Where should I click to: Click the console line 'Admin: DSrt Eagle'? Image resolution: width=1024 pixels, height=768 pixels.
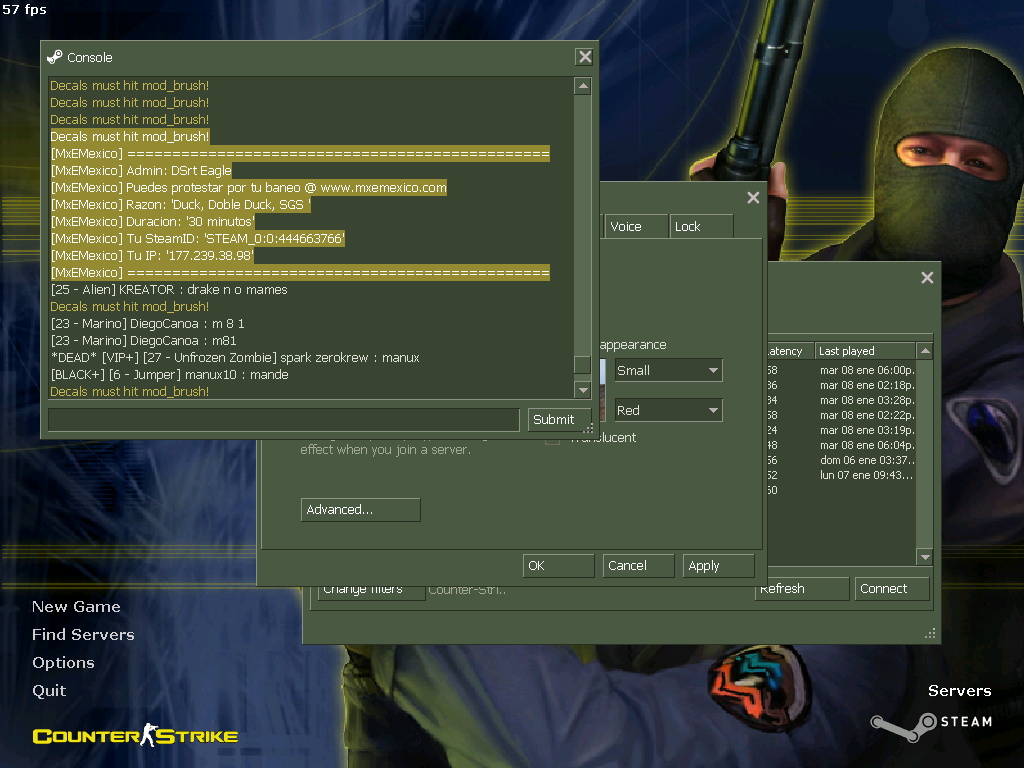click(141, 170)
